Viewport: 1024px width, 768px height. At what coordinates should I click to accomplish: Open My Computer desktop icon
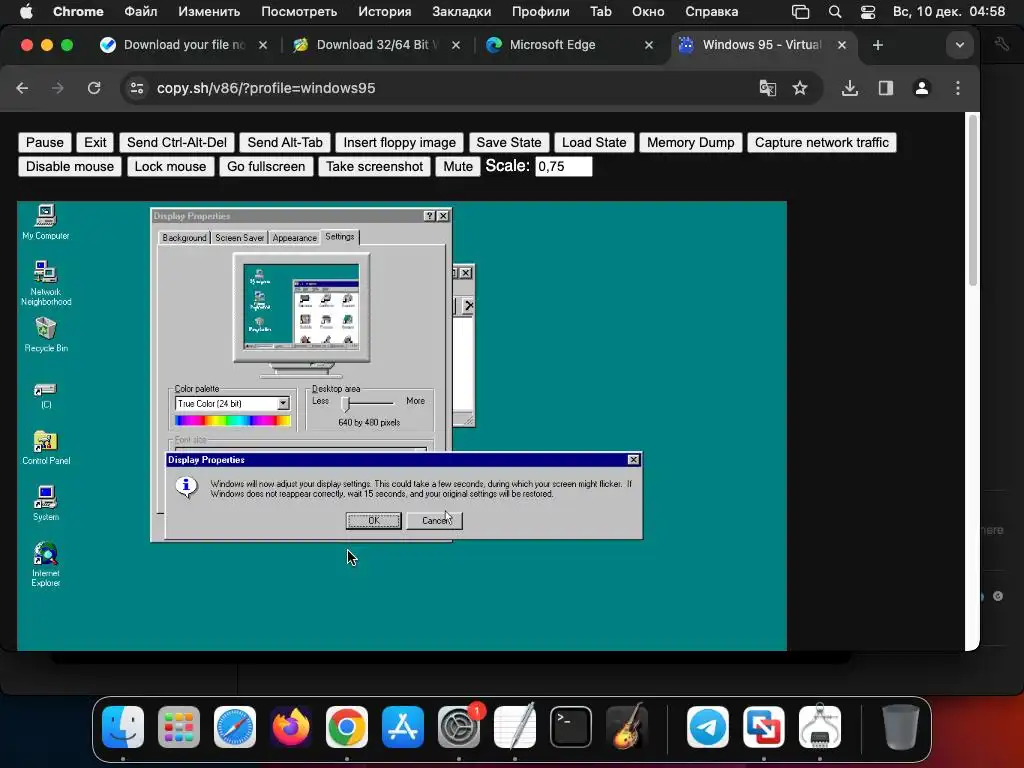(45, 221)
